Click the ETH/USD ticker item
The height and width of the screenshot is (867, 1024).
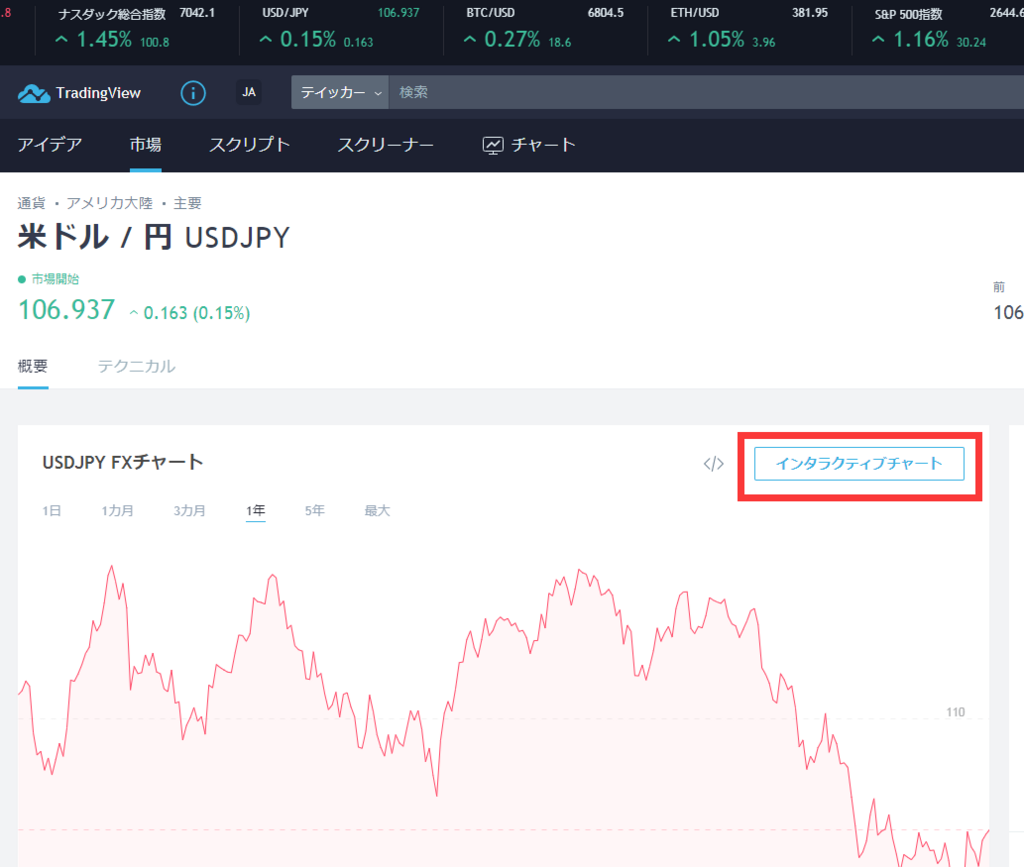pyautogui.click(x=748, y=27)
